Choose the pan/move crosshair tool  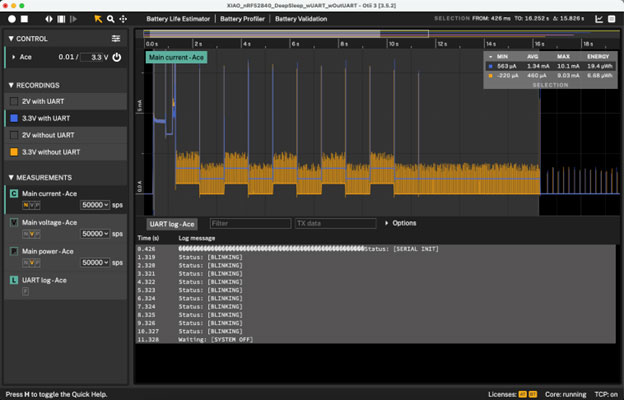(123, 18)
